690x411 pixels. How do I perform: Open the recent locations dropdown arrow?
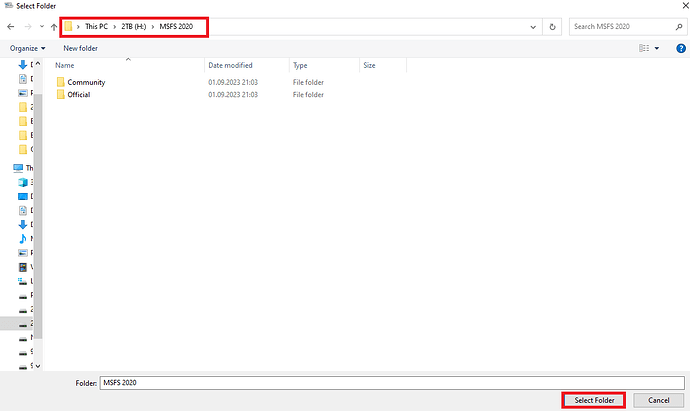pyautogui.click(x=41, y=27)
